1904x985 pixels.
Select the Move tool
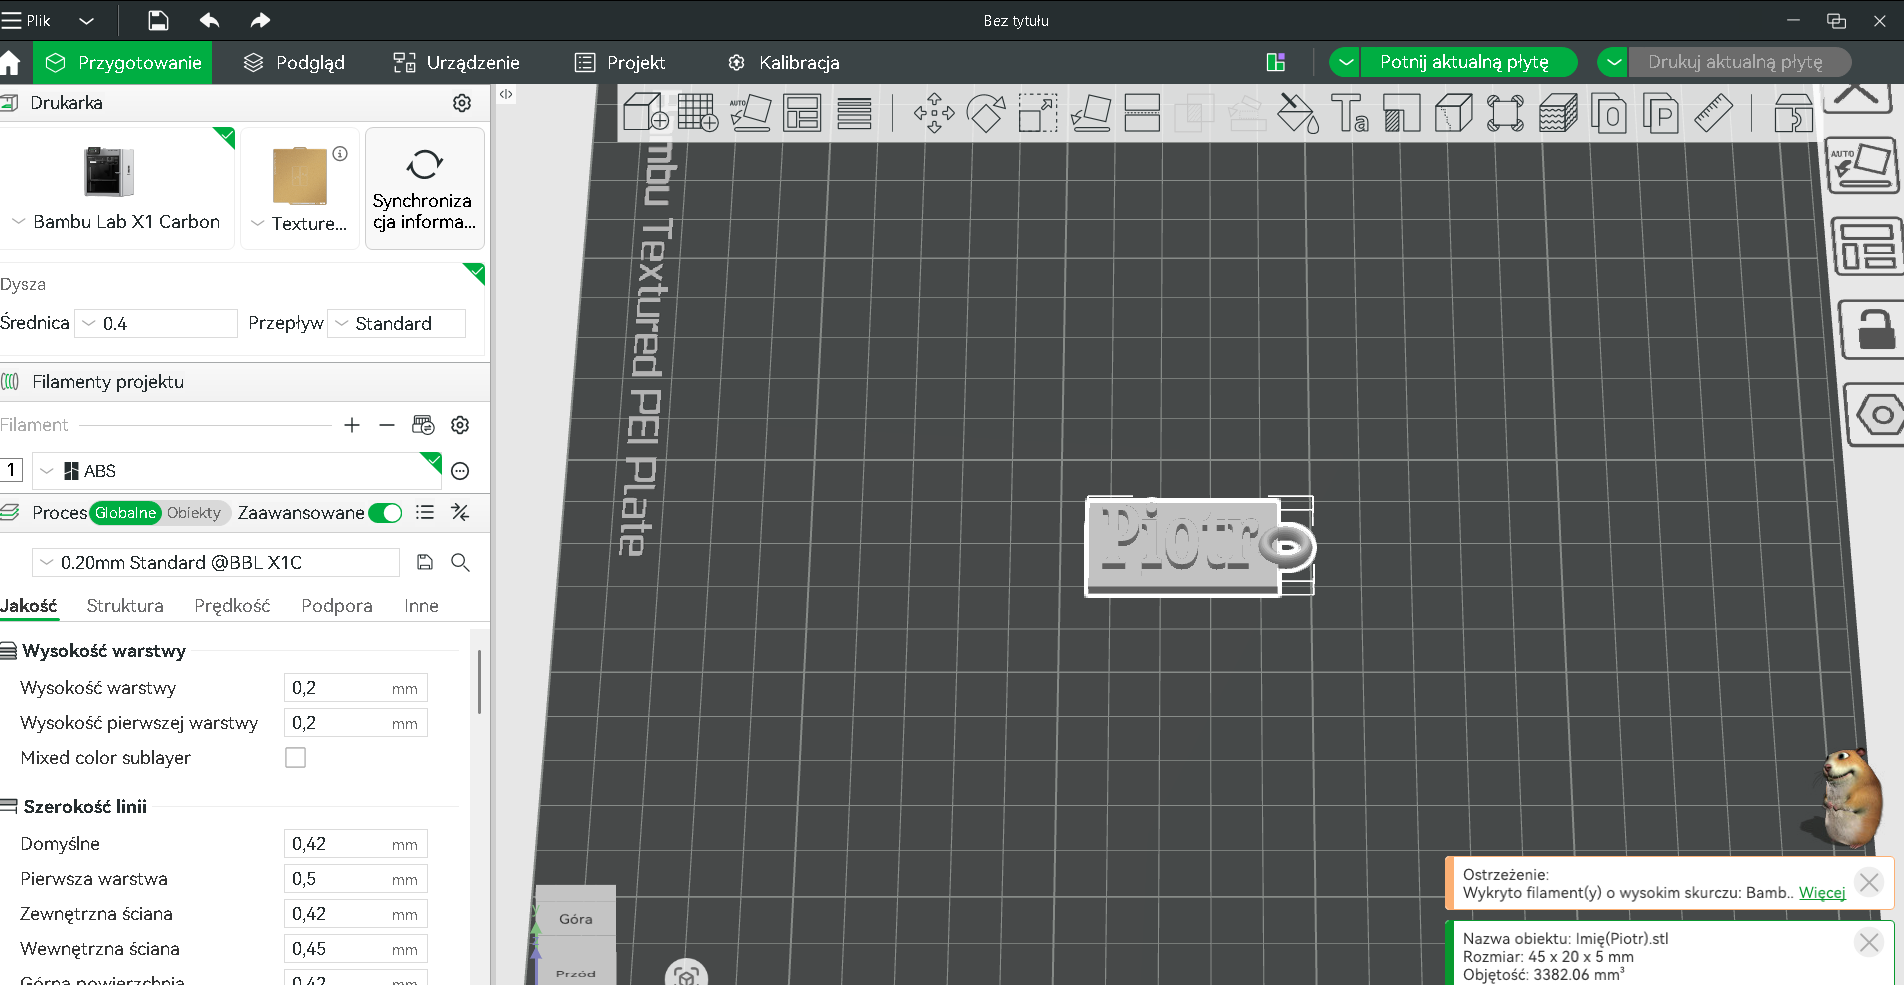pos(934,113)
